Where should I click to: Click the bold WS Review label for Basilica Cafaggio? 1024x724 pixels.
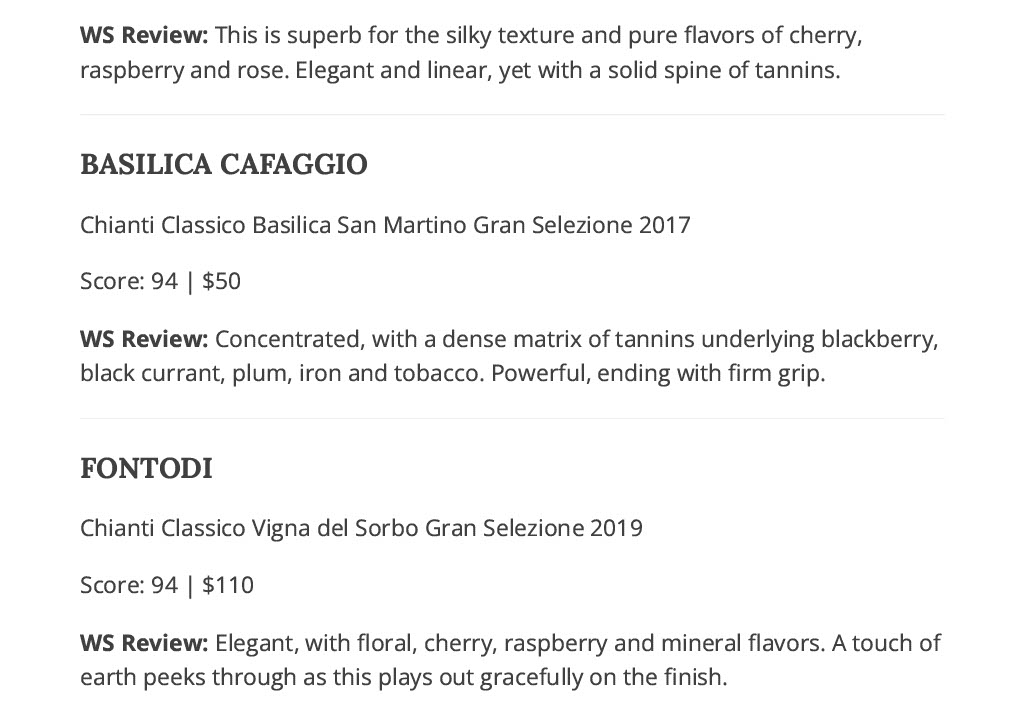click(x=144, y=339)
